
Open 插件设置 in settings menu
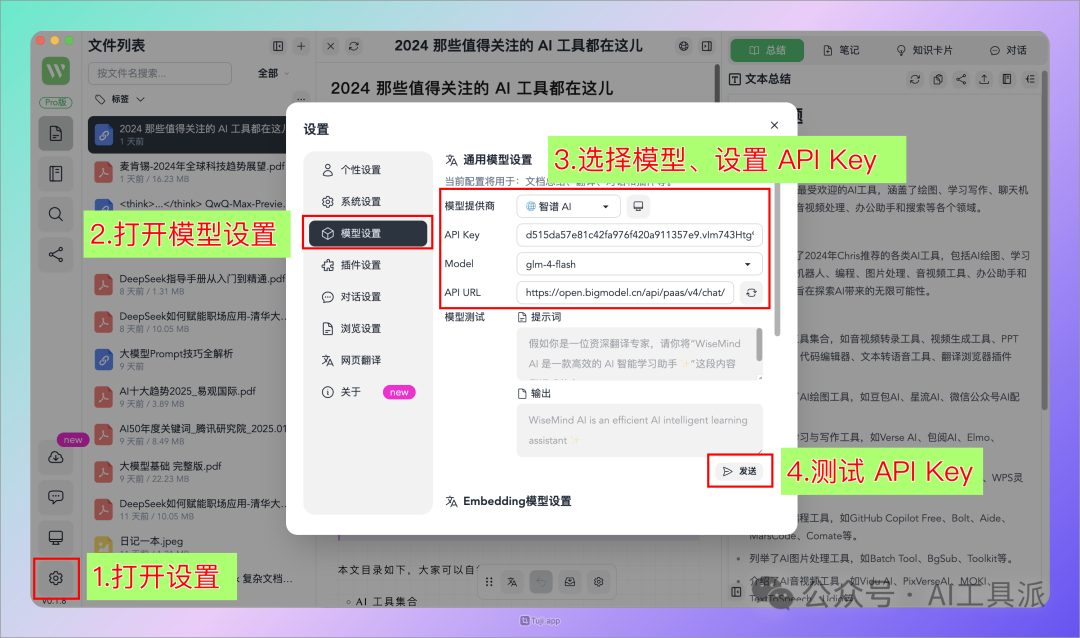click(368, 265)
